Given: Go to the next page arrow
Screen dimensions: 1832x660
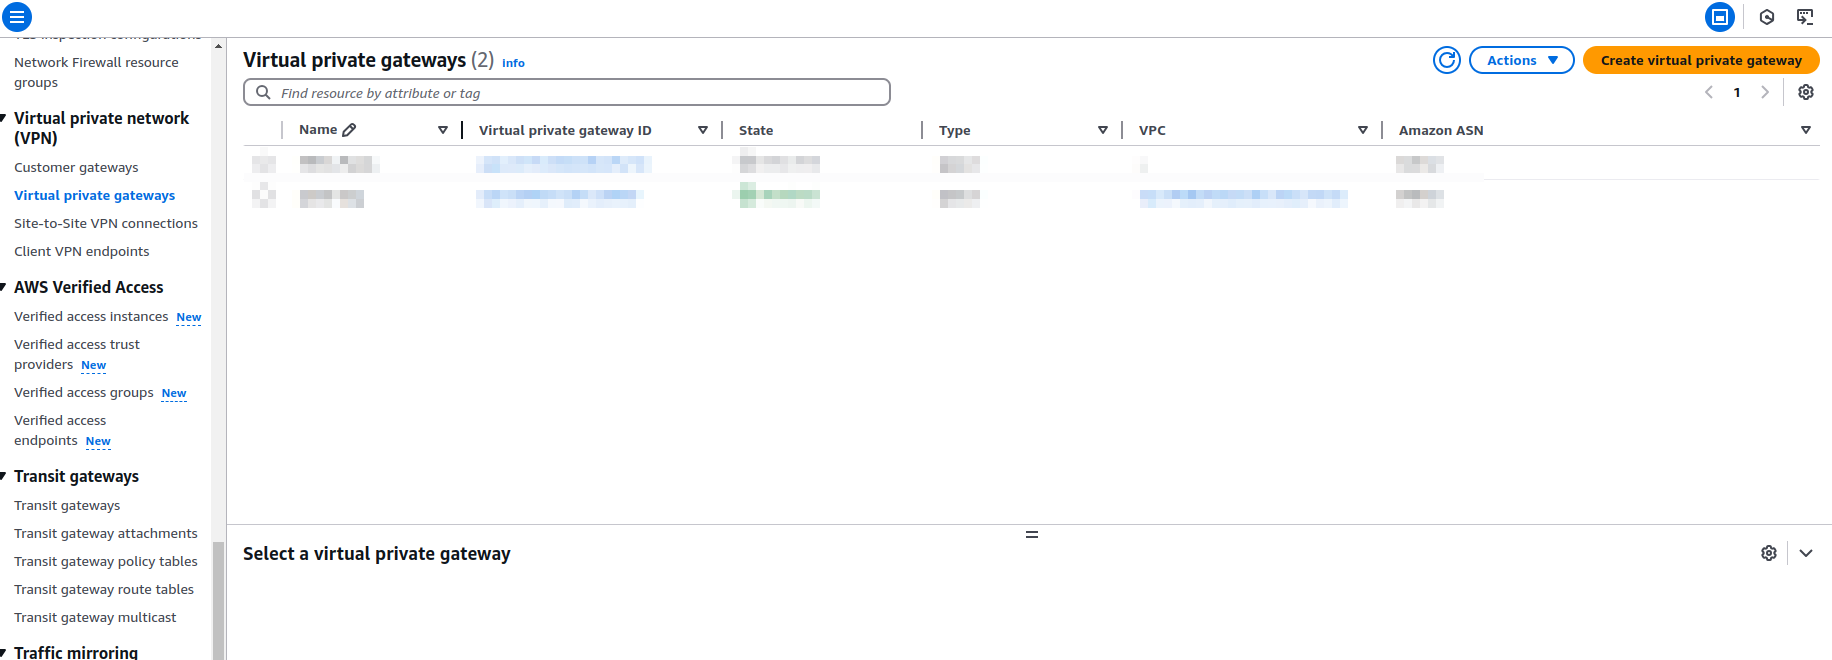Looking at the screenshot, I should coord(1765,92).
